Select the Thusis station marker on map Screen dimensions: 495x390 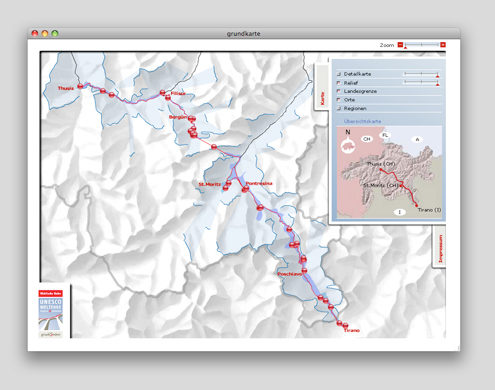pyautogui.click(x=80, y=86)
